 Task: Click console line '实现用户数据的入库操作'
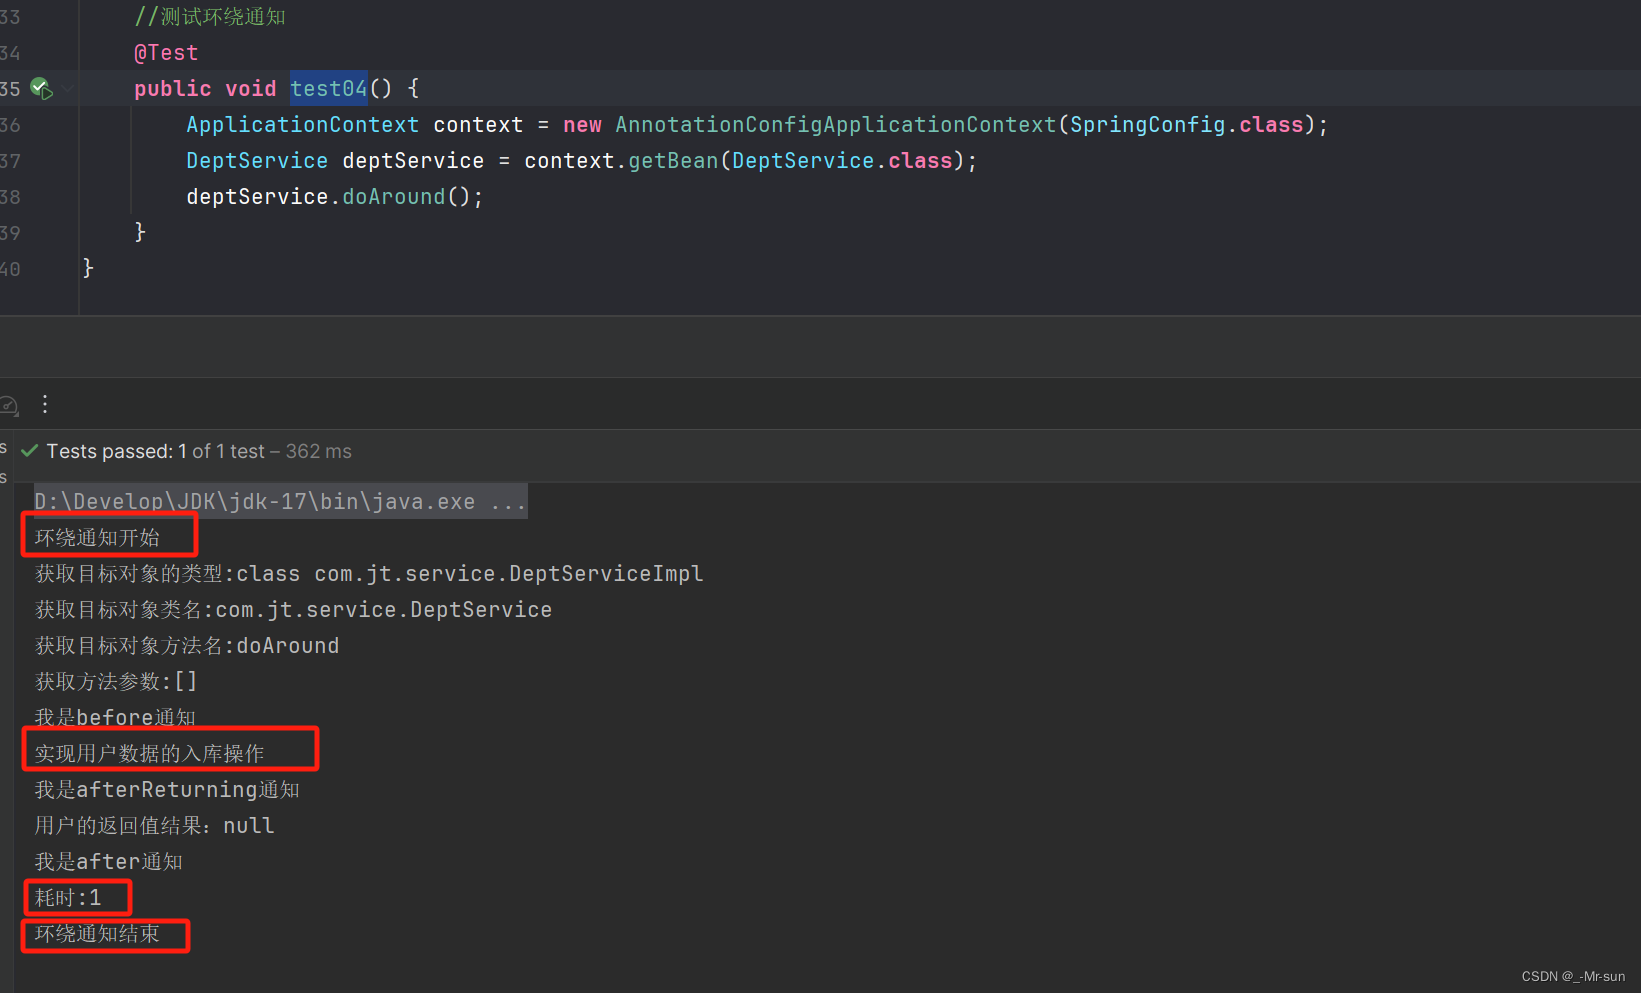tap(149, 754)
